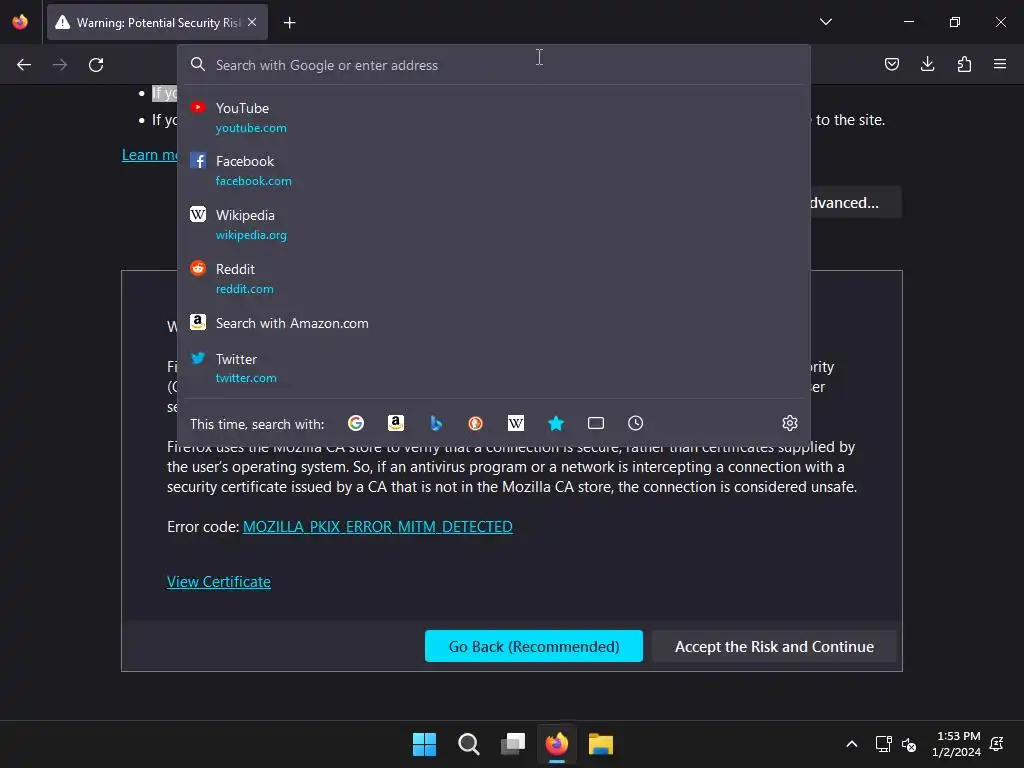
Task: Go back to the previous page
Action: [24, 65]
